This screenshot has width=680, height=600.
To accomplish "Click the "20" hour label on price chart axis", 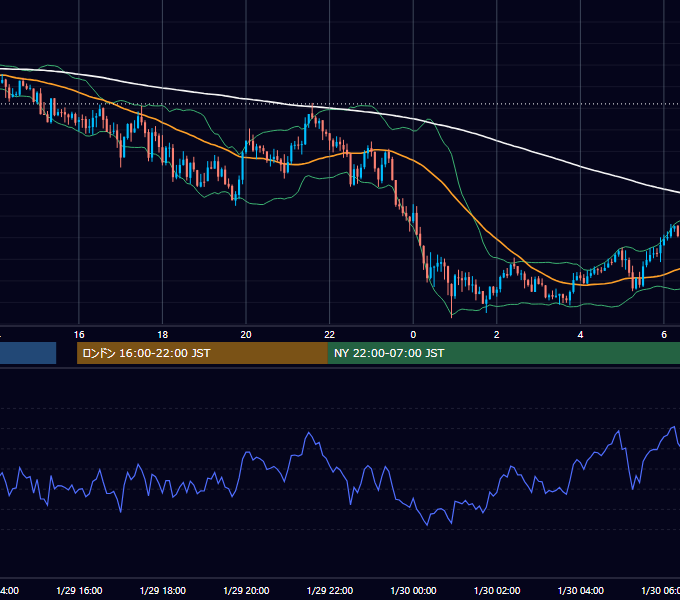I will point(246,335).
